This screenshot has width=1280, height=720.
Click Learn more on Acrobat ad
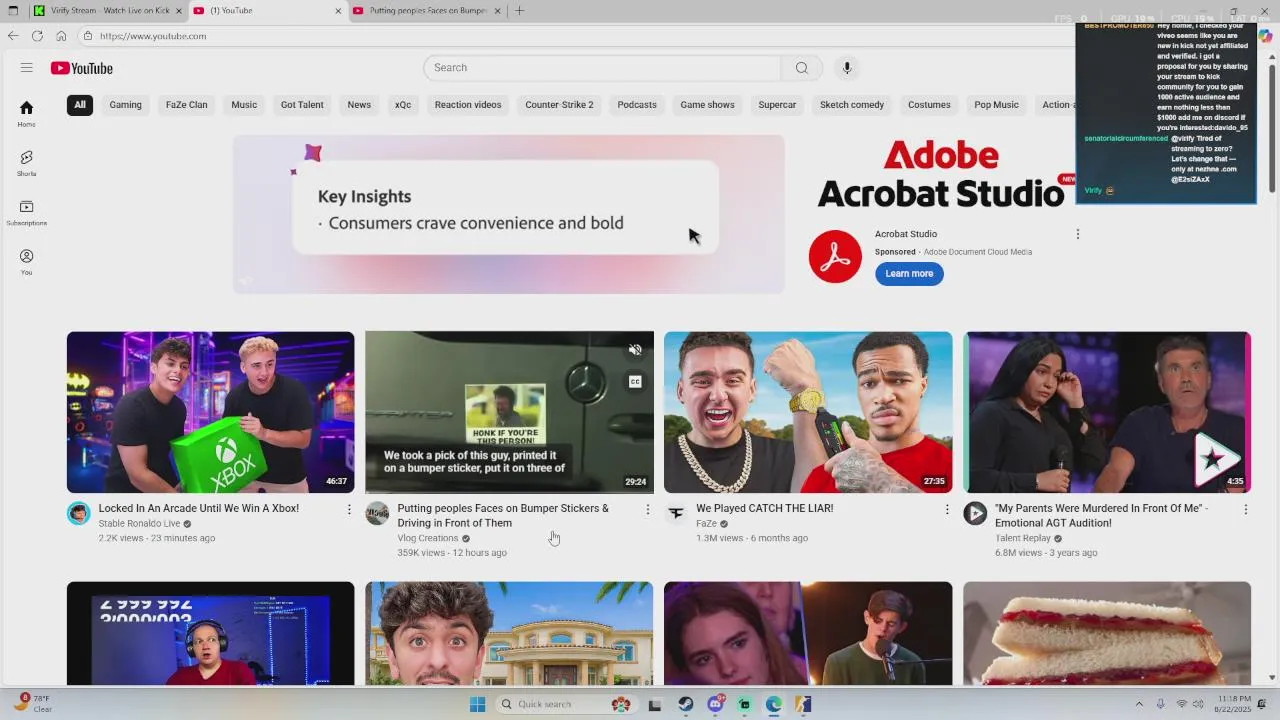909,274
